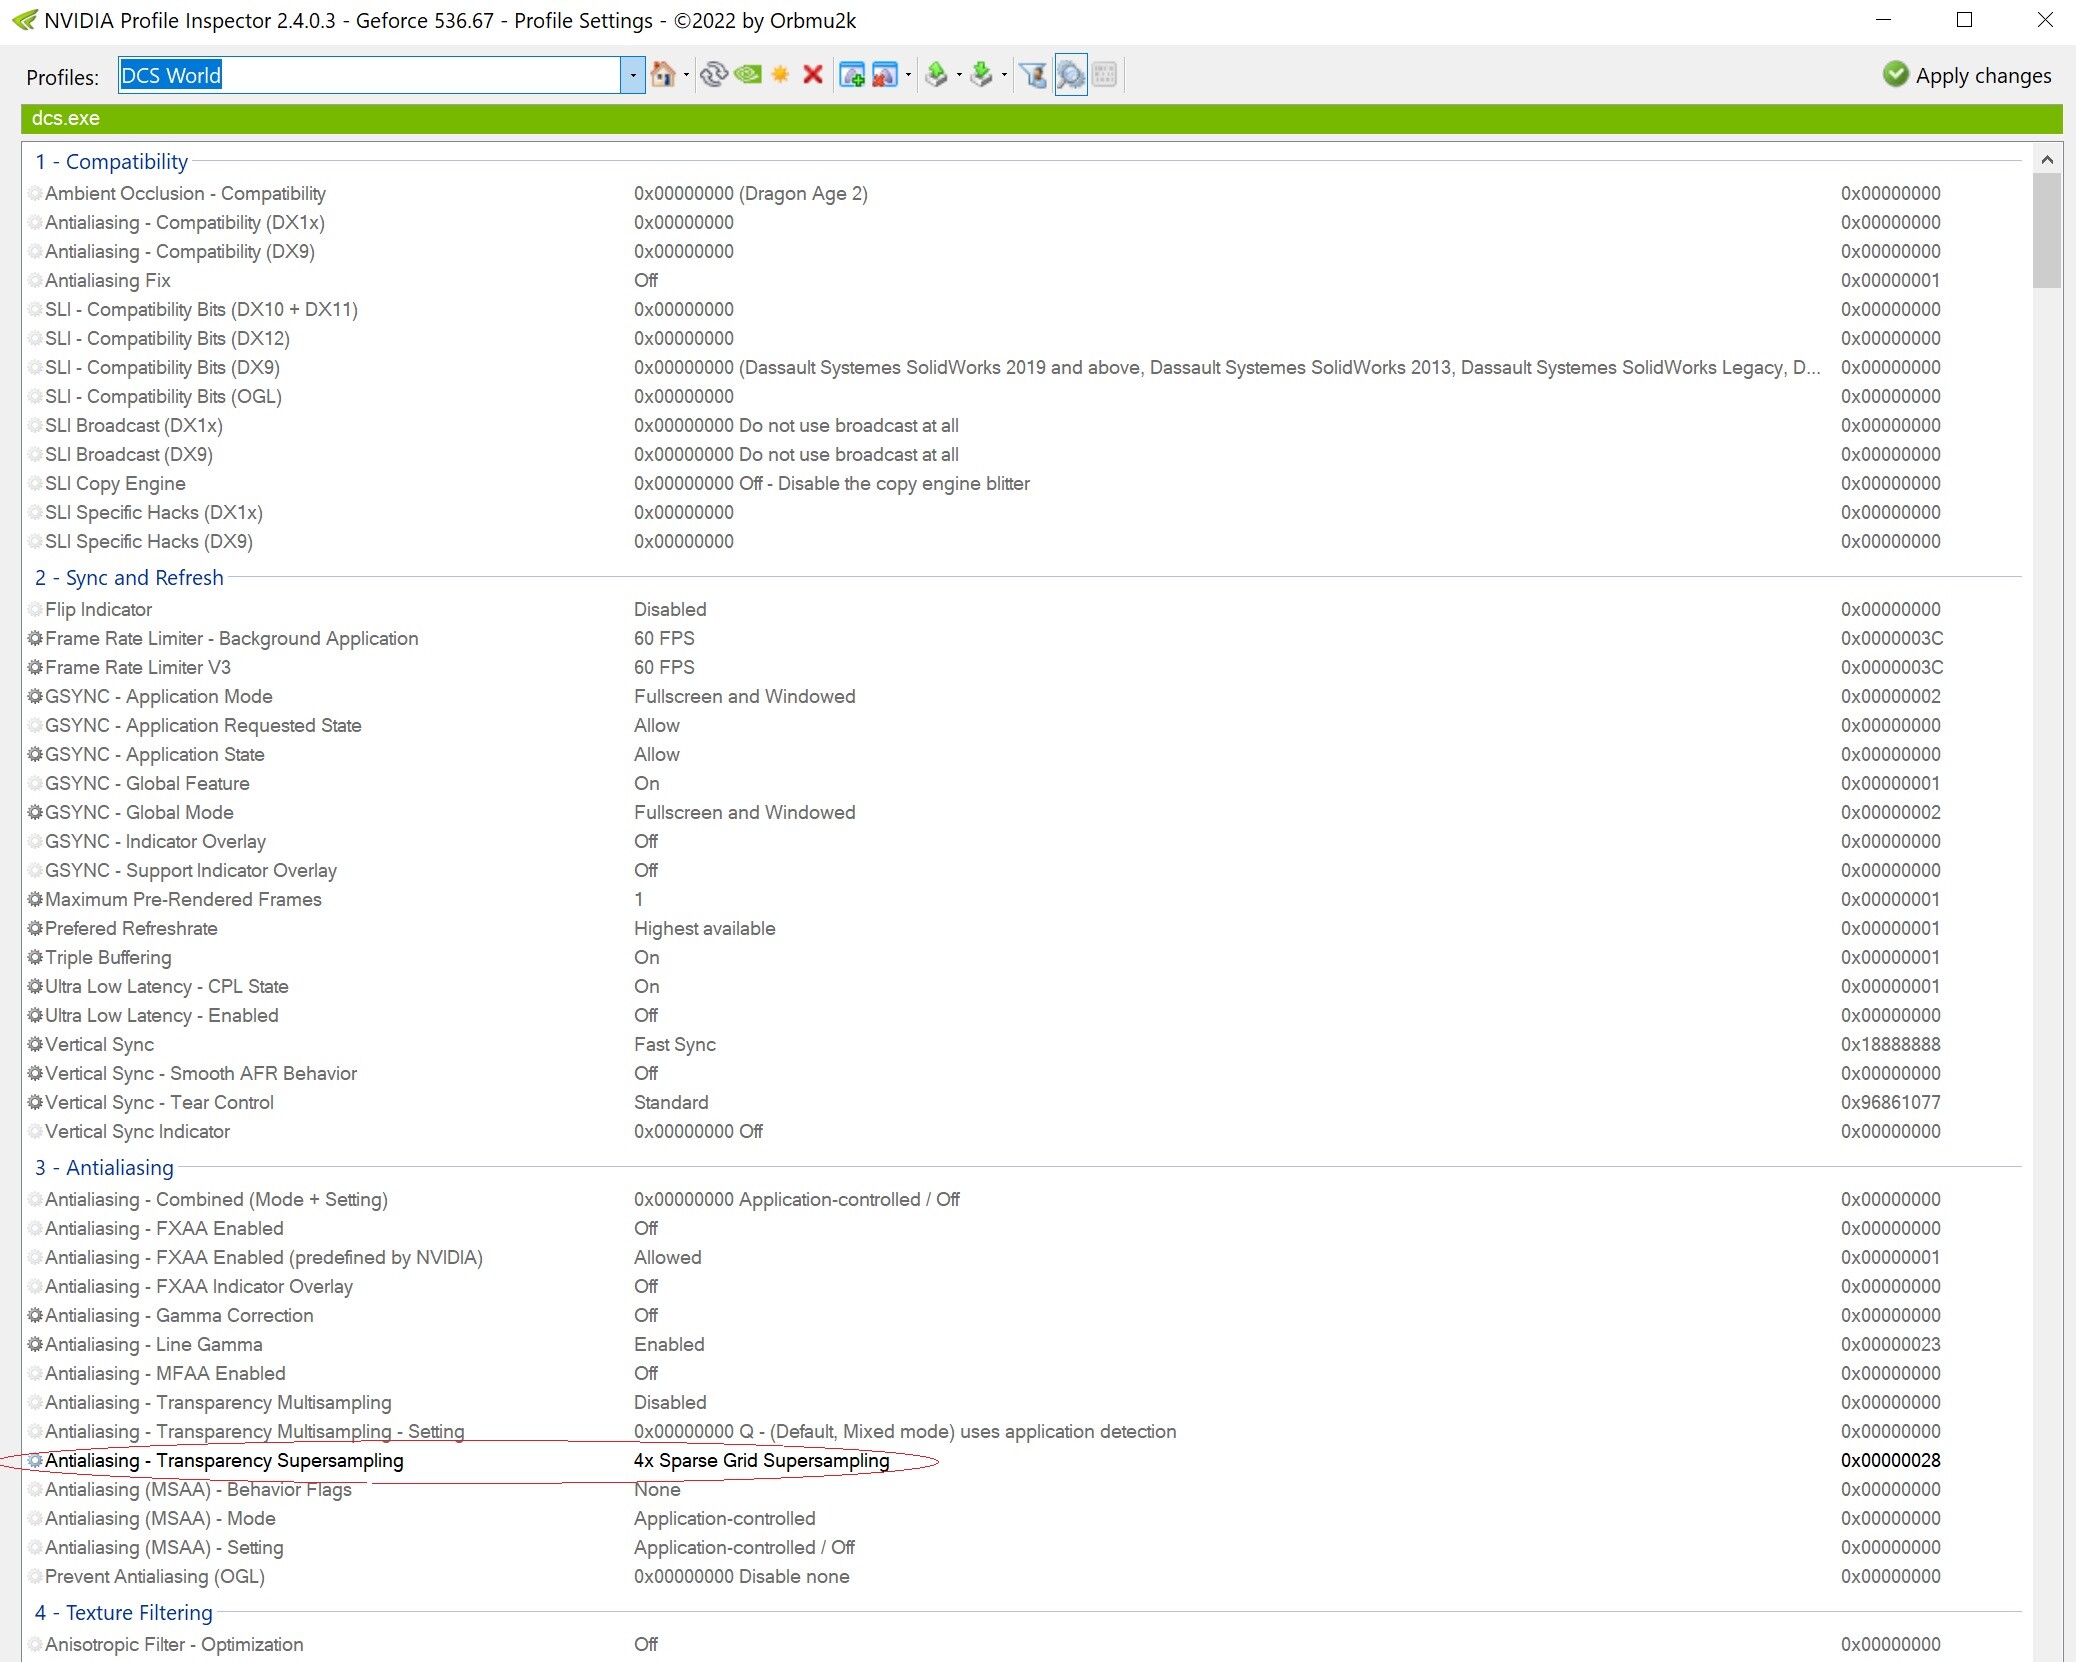Select the dcs.exe application bar
Image resolution: width=2076 pixels, height=1662 pixels.
tap(1041, 118)
